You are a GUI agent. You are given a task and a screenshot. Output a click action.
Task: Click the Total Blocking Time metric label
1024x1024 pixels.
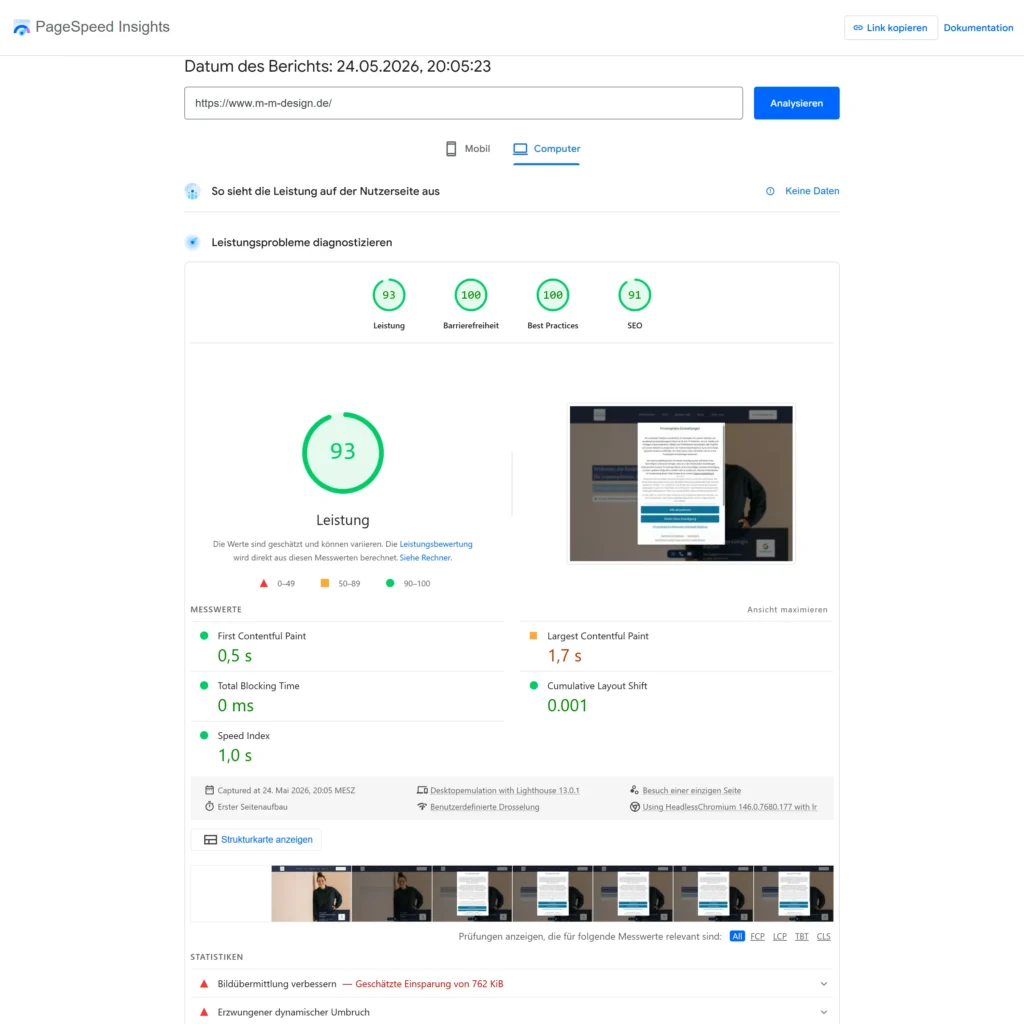pyautogui.click(x=258, y=685)
